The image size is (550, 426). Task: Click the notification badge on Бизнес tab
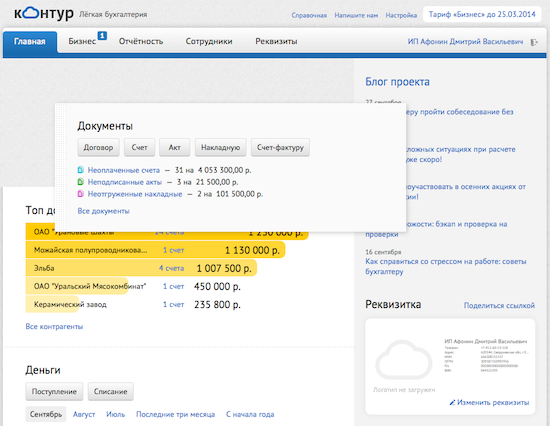pyautogui.click(x=102, y=35)
